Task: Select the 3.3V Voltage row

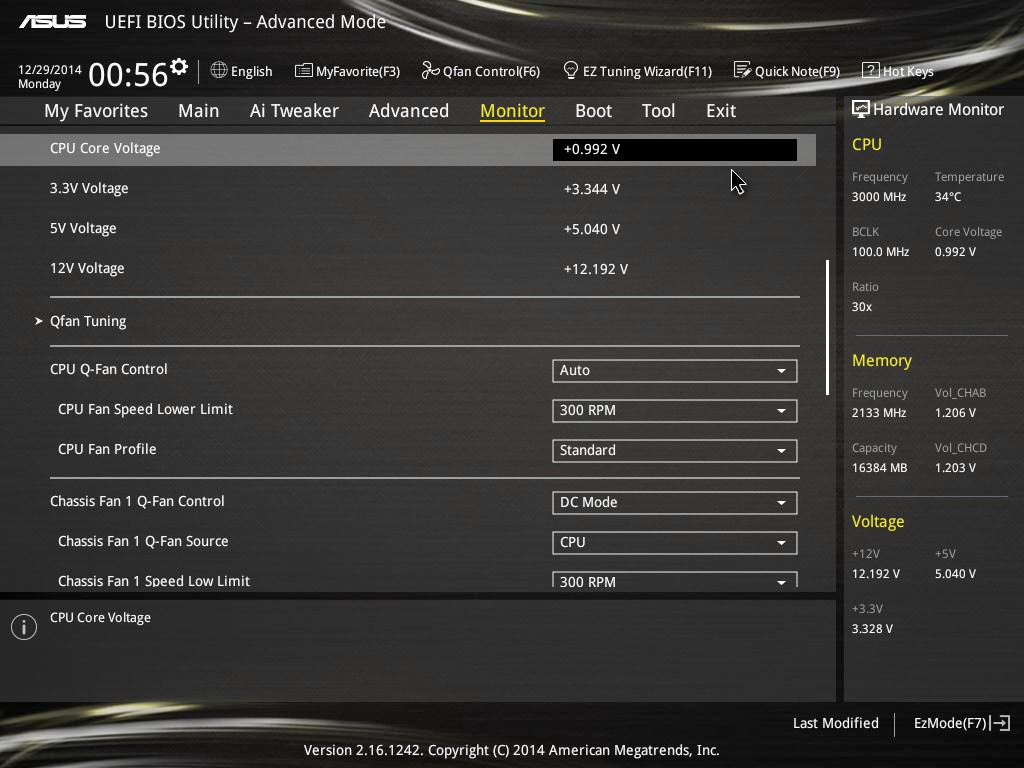Action: click(408, 189)
